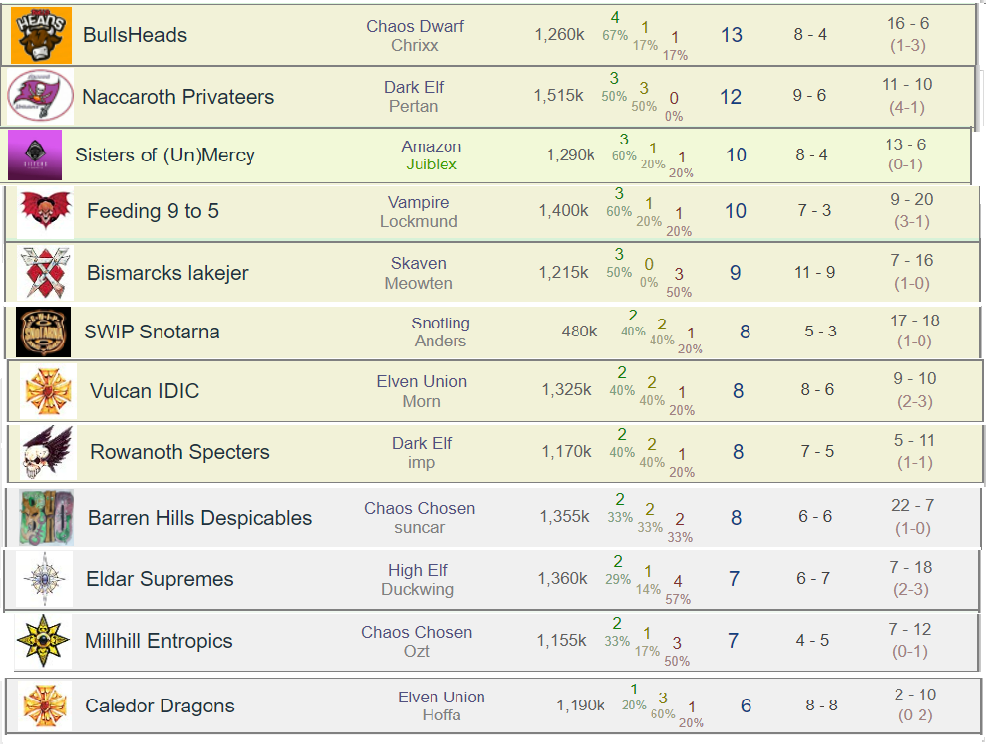The image size is (986, 744).
Task: Select coach Duckwing under High Elf
Action: pos(417,590)
